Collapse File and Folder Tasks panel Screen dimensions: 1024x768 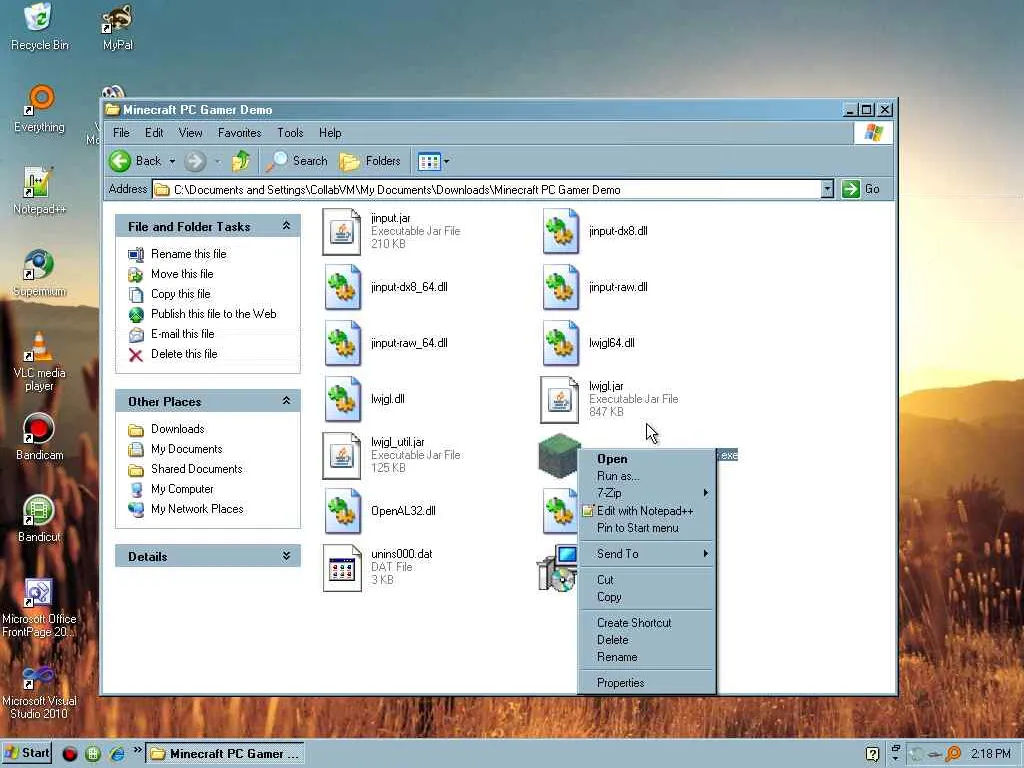point(286,226)
